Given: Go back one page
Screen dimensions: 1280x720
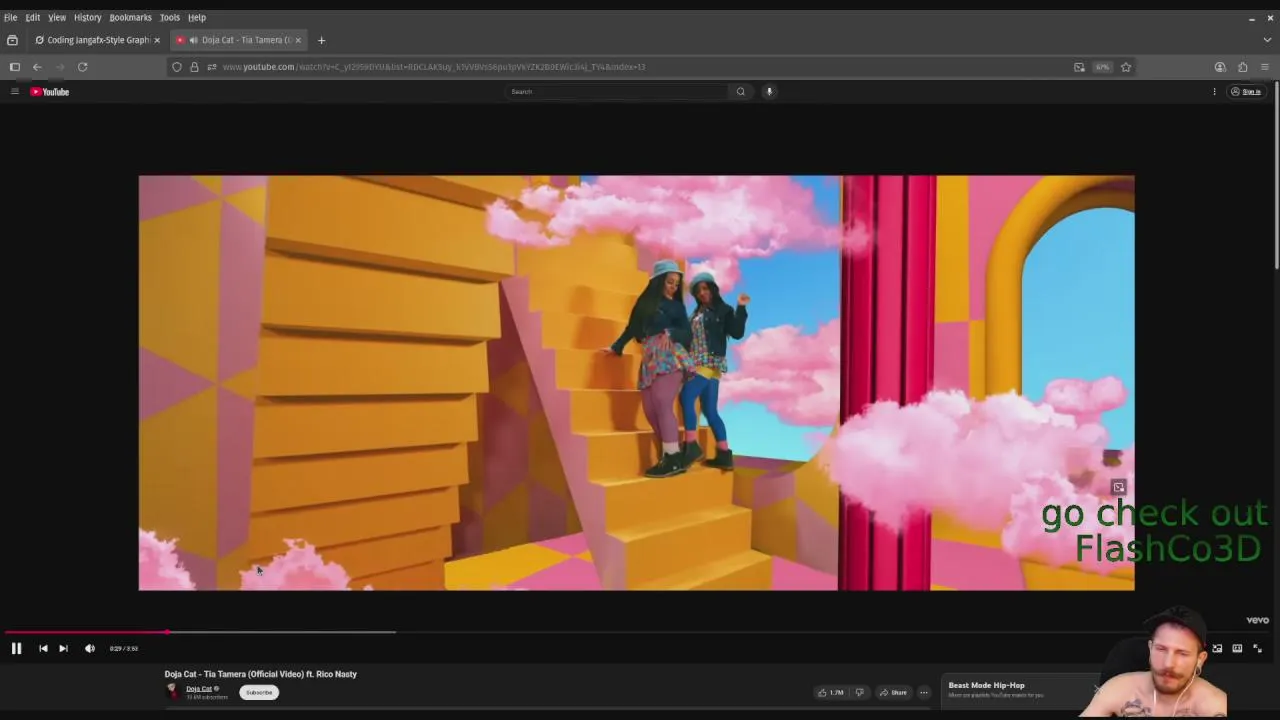Looking at the screenshot, I should pyautogui.click(x=37, y=67).
